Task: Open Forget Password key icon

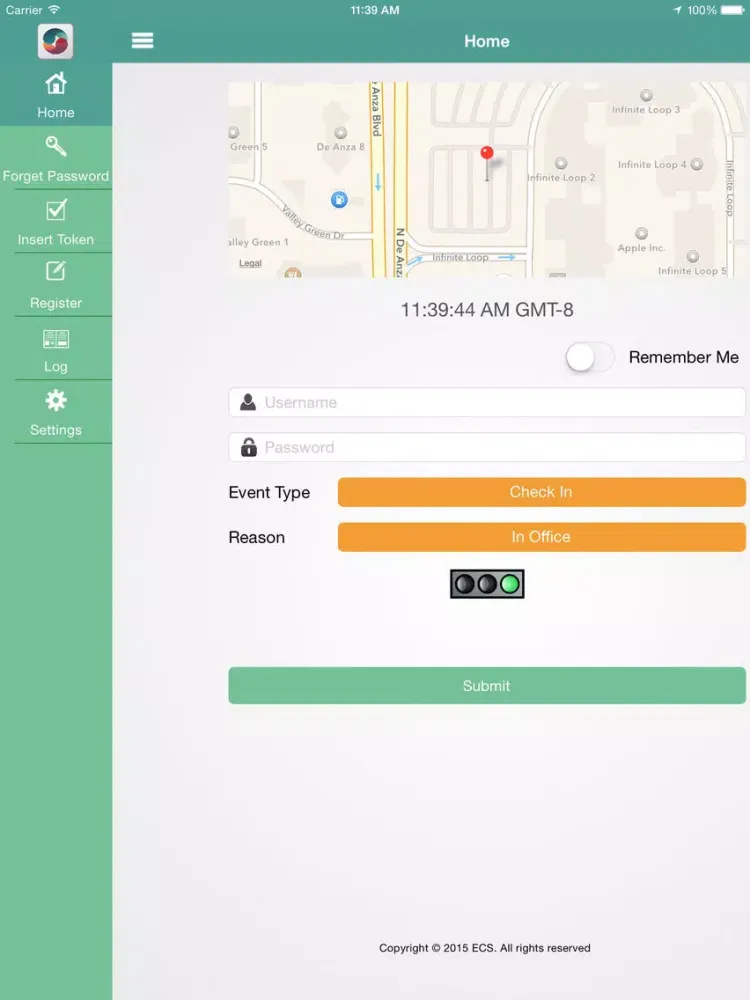Action: tap(55, 147)
